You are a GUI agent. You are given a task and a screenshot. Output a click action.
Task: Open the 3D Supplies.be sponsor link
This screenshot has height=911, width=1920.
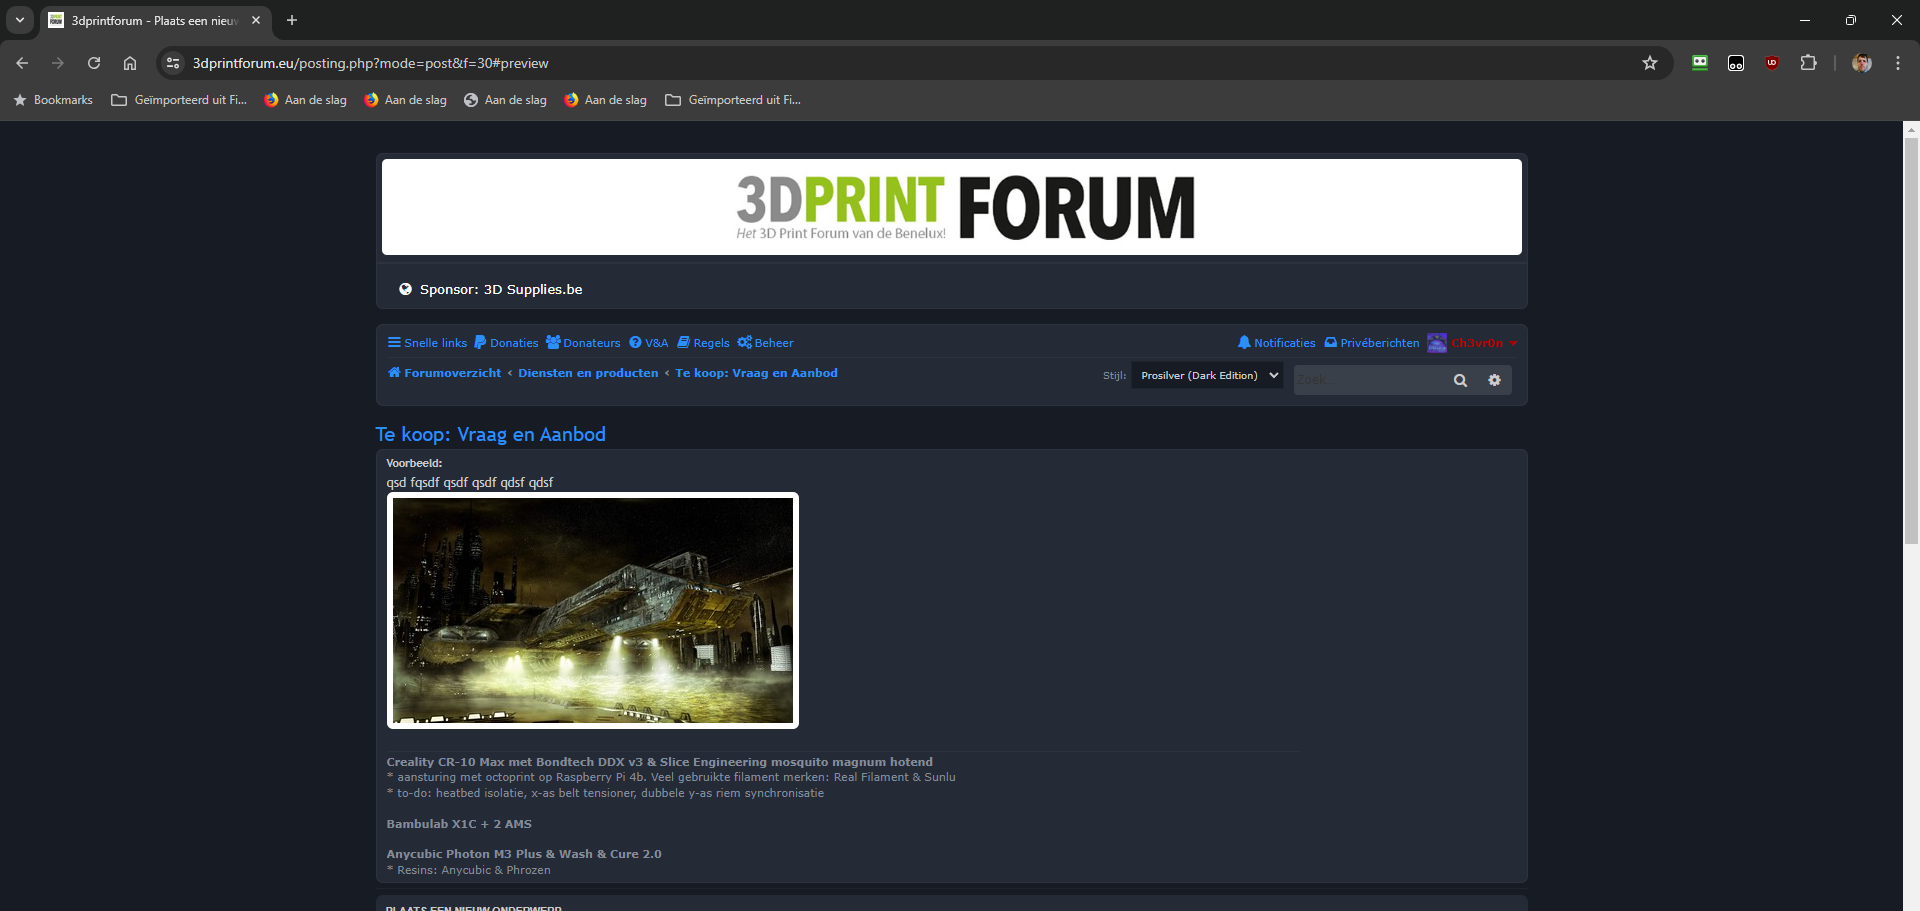click(x=532, y=290)
